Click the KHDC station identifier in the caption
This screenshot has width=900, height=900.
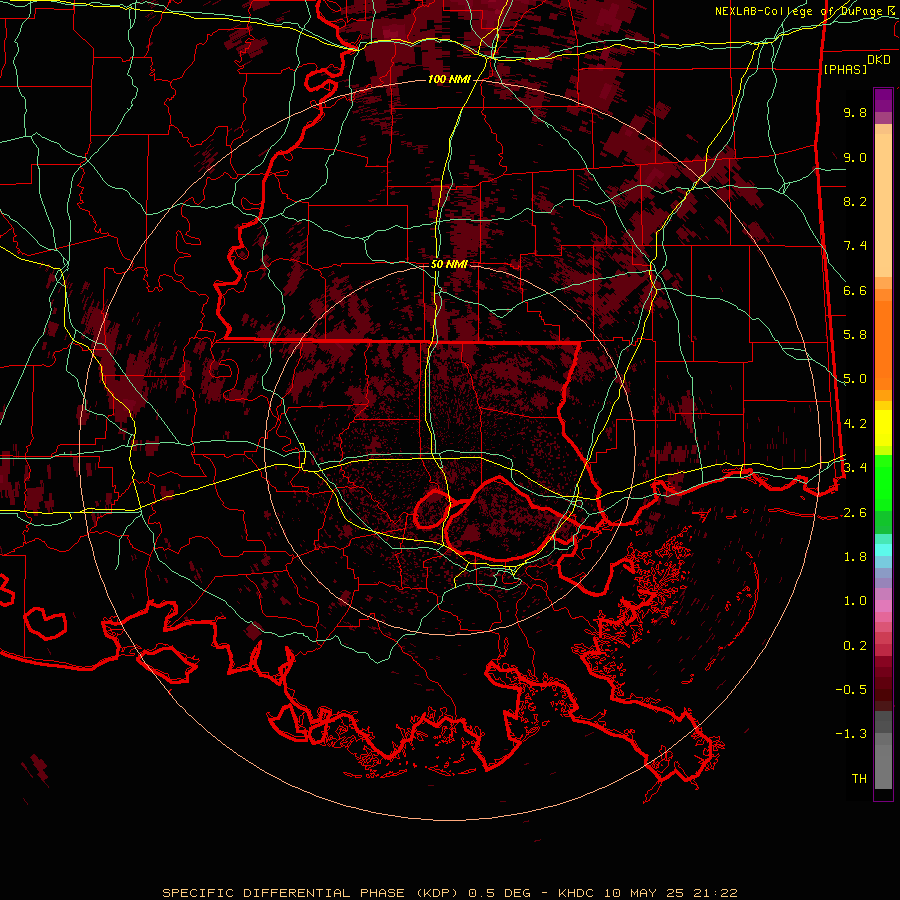(577, 893)
